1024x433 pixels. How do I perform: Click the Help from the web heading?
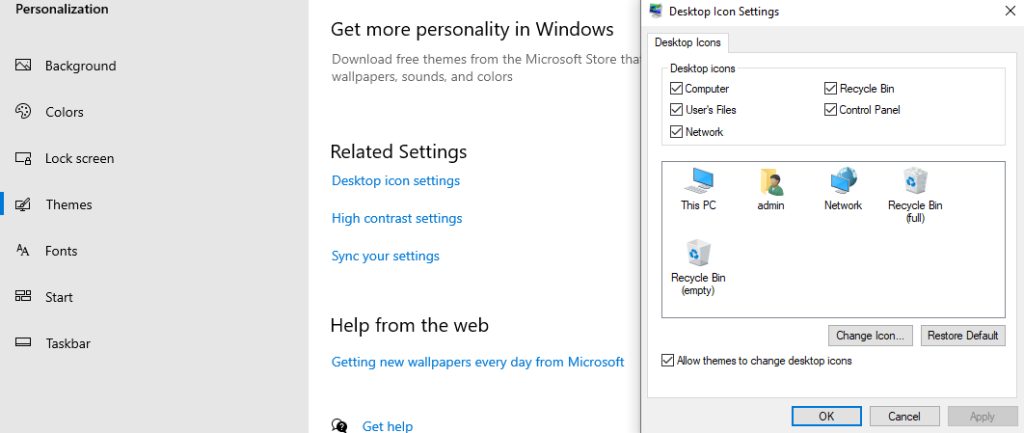409,325
